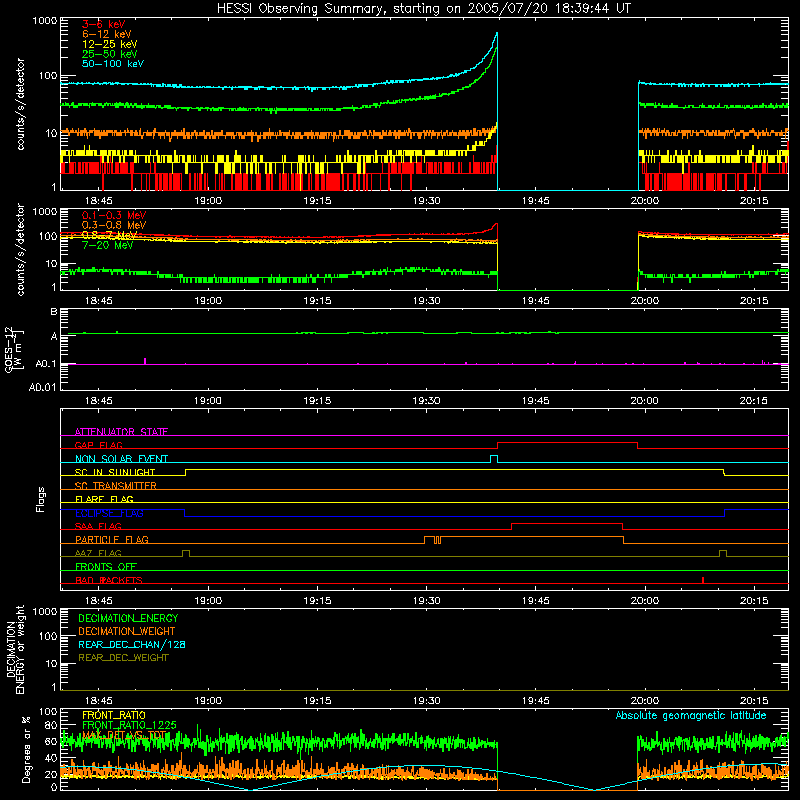
Task: Click the AA7_FLAG pulse near 18:57
Action: click(186, 553)
